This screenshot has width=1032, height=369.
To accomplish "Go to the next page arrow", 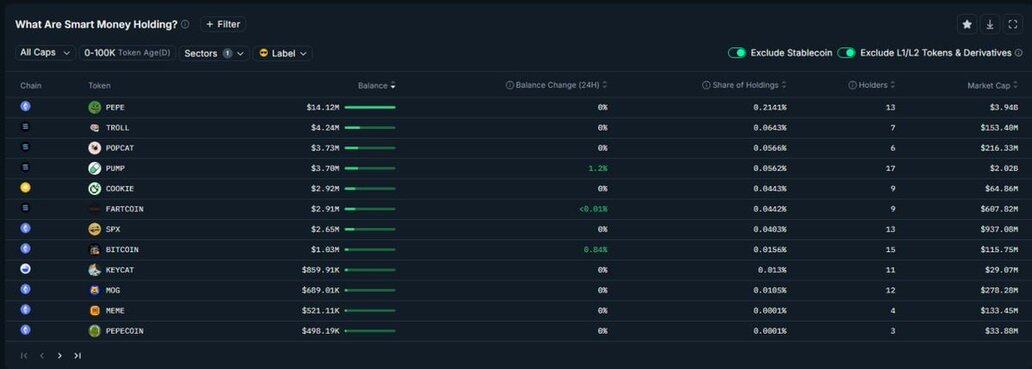I will tap(60, 356).
